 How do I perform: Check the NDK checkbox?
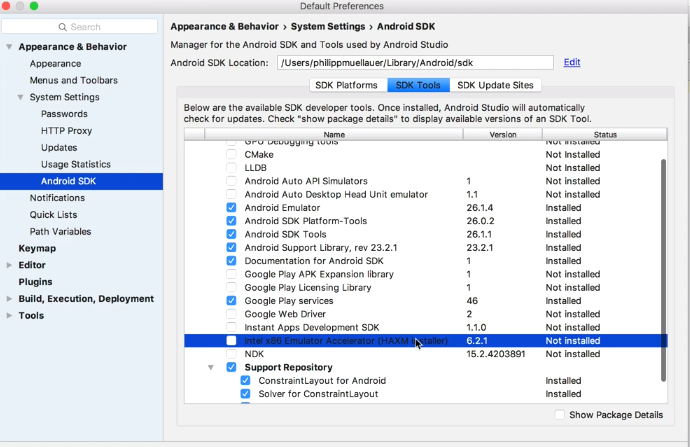coord(231,354)
